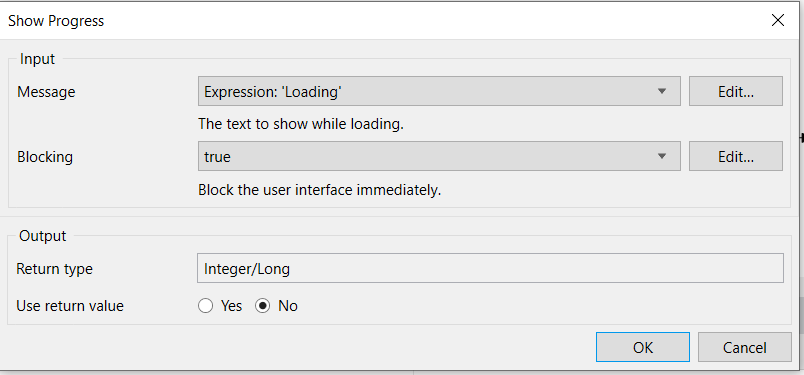Expand the Blocking dropdown arrow
This screenshot has width=804, height=375.
pyautogui.click(x=661, y=156)
